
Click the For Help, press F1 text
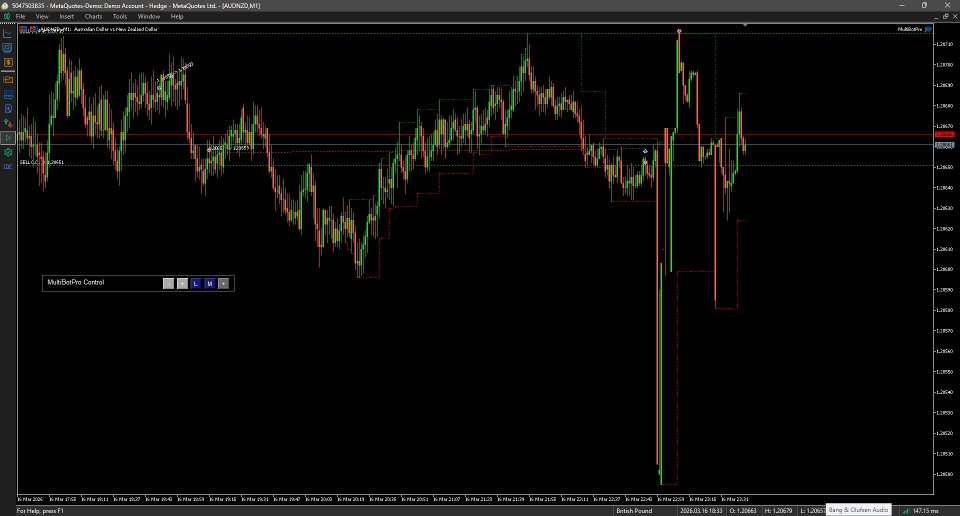[40, 510]
